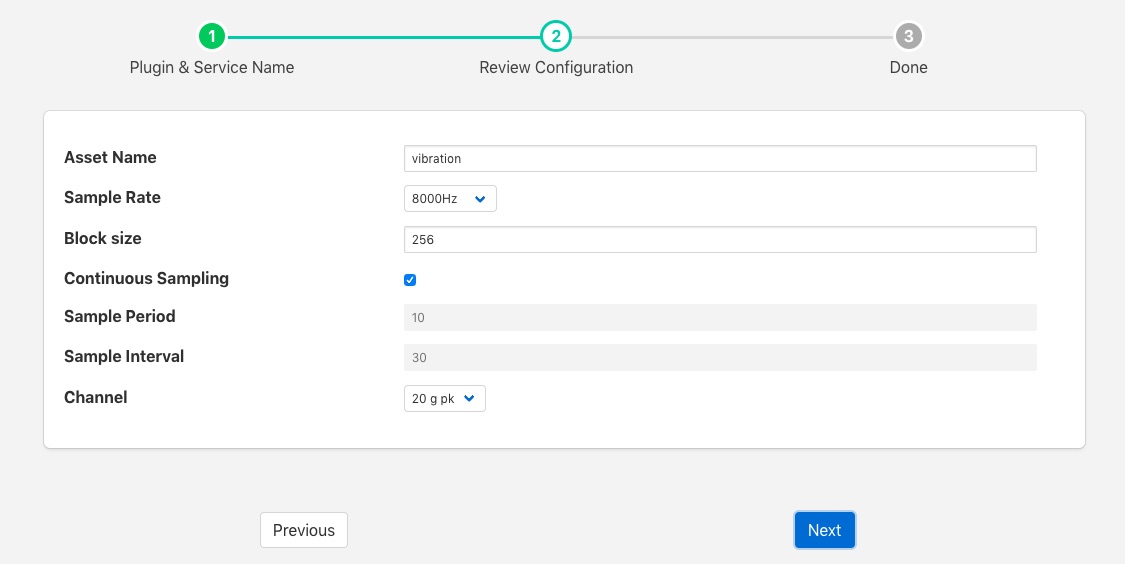
Task: Click the Channel label text
Action: 96,398
